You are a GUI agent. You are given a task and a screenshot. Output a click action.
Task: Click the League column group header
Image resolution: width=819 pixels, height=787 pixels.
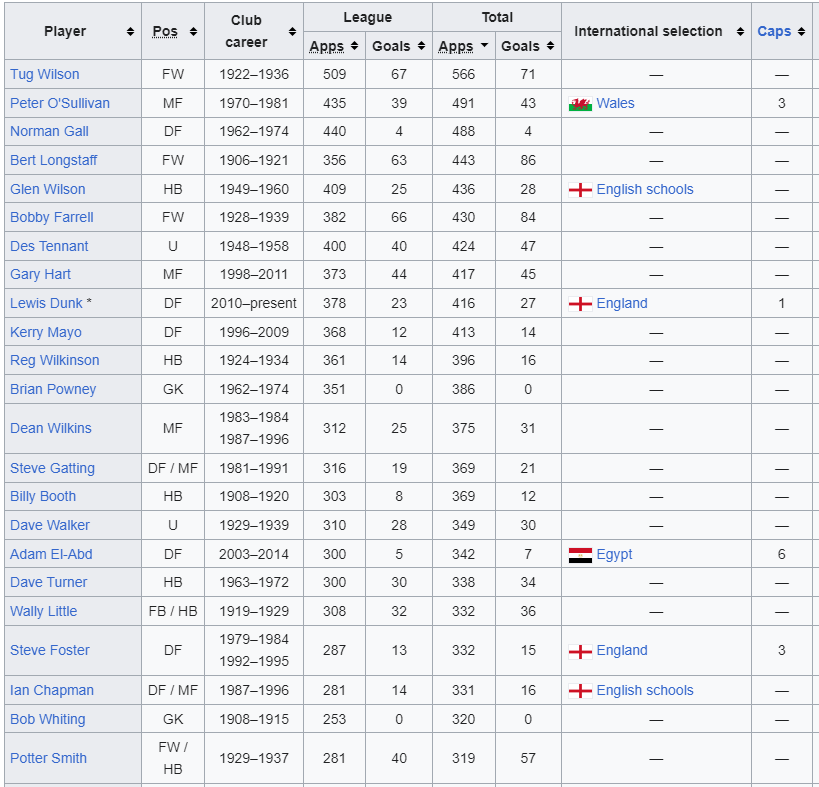(x=368, y=17)
